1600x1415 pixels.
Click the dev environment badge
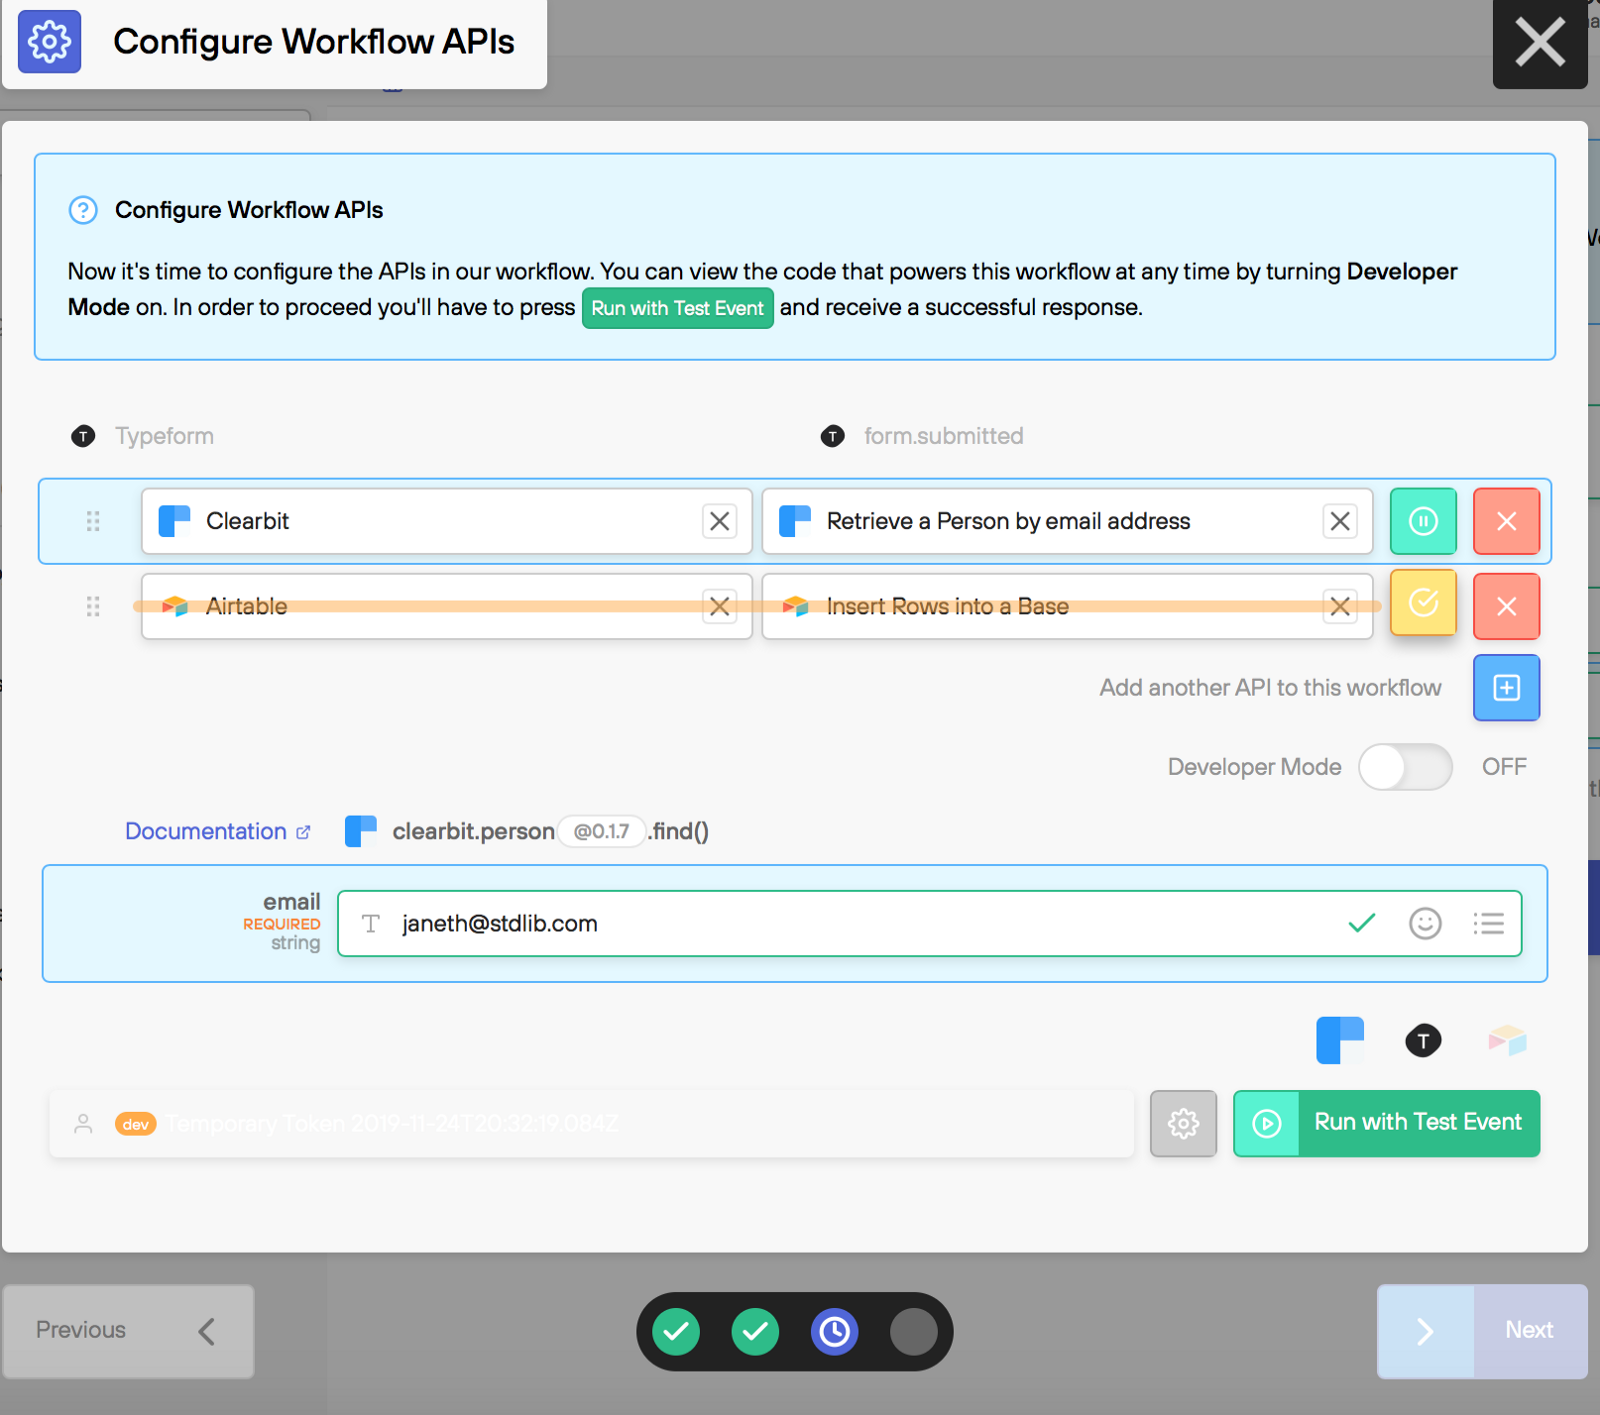[x=136, y=1124]
